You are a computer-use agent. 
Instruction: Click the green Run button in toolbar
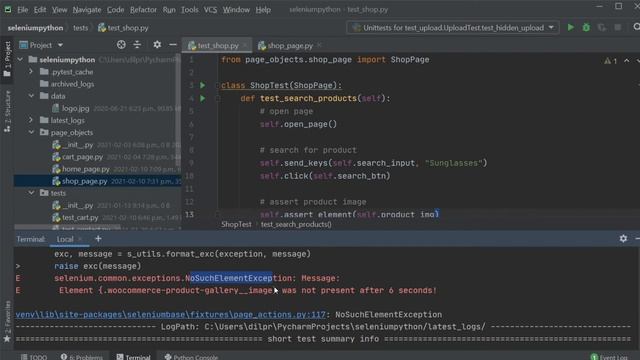571,27
